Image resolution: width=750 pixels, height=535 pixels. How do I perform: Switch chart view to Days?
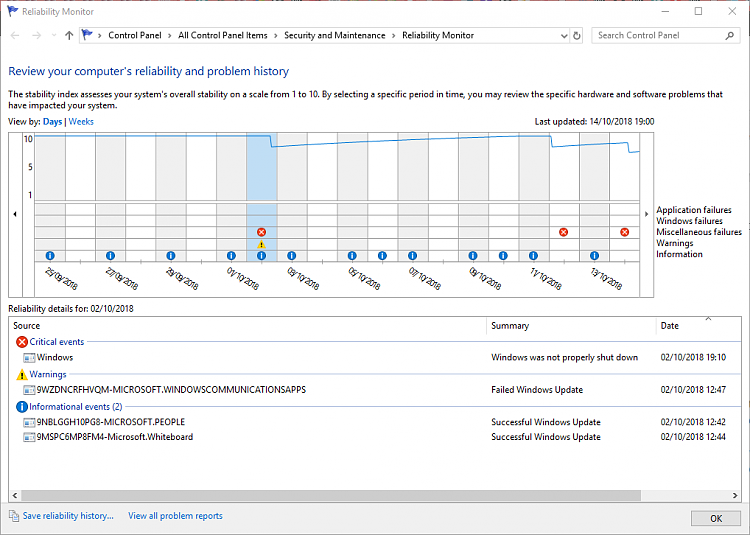point(53,121)
